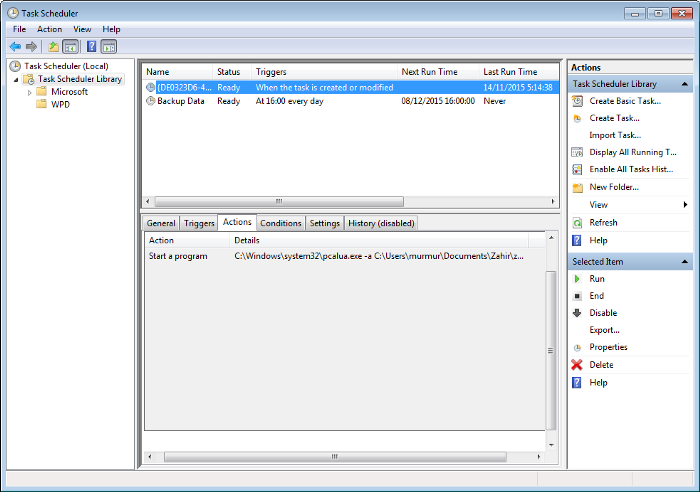Image resolution: width=700 pixels, height=492 pixels.
Task: Sort by the Status column header
Action: [x=231, y=72]
